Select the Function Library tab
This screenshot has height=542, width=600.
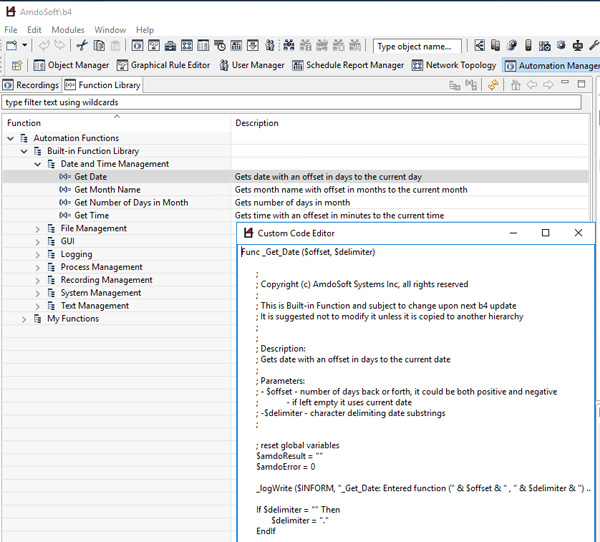[103, 85]
